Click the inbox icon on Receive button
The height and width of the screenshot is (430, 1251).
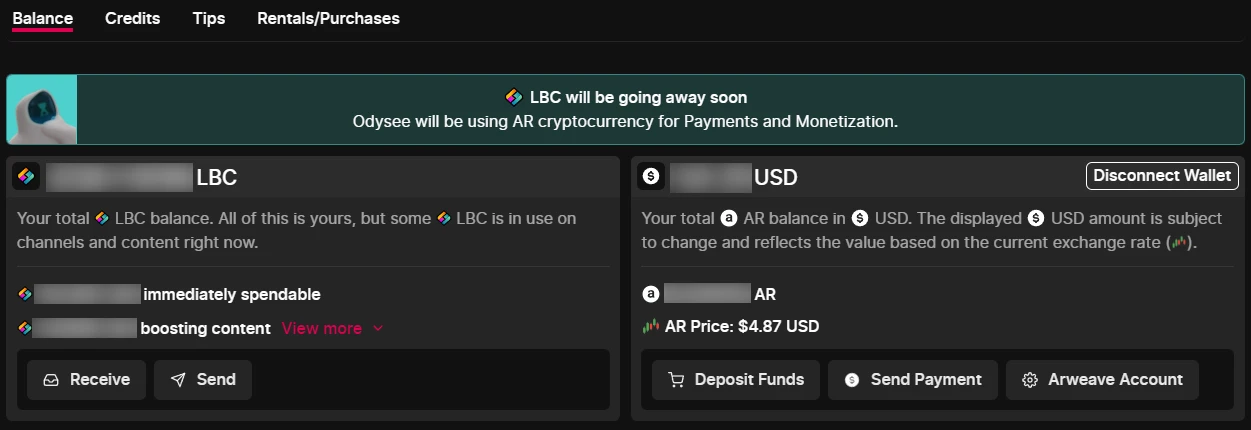[51, 380]
